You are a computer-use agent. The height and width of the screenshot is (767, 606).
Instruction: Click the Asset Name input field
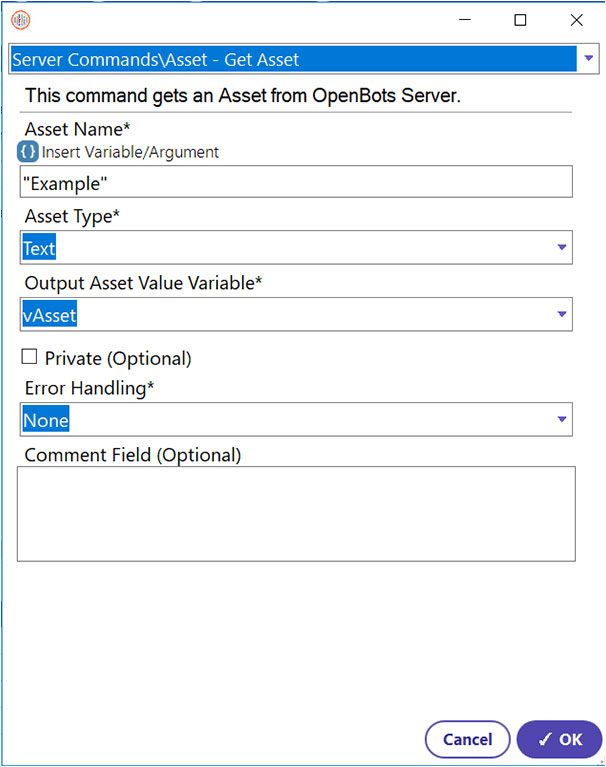click(x=296, y=182)
